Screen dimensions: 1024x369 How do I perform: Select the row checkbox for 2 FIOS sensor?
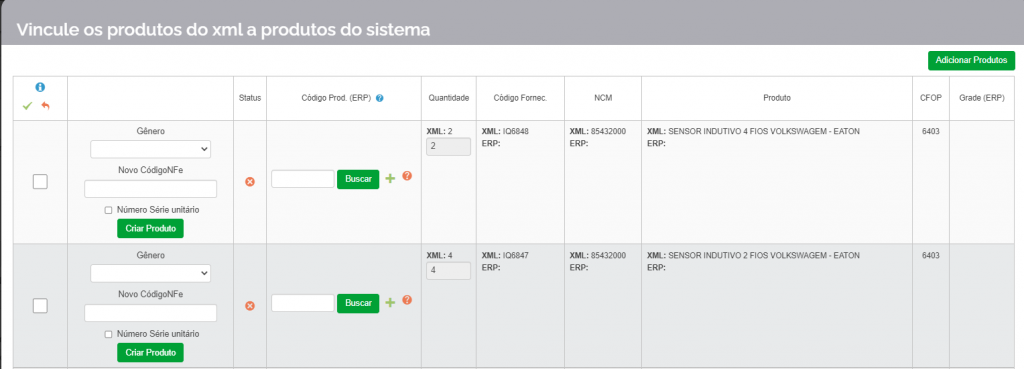(x=40, y=306)
